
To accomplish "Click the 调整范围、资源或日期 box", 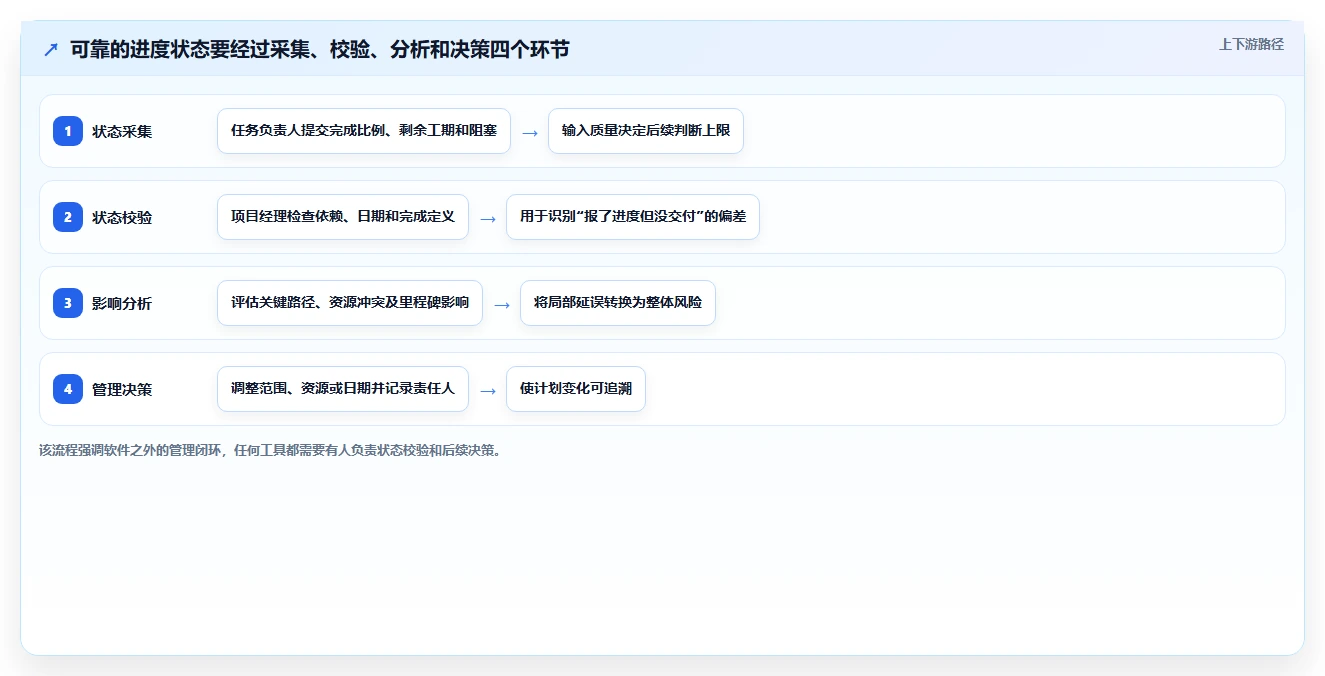I will point(343,389).
